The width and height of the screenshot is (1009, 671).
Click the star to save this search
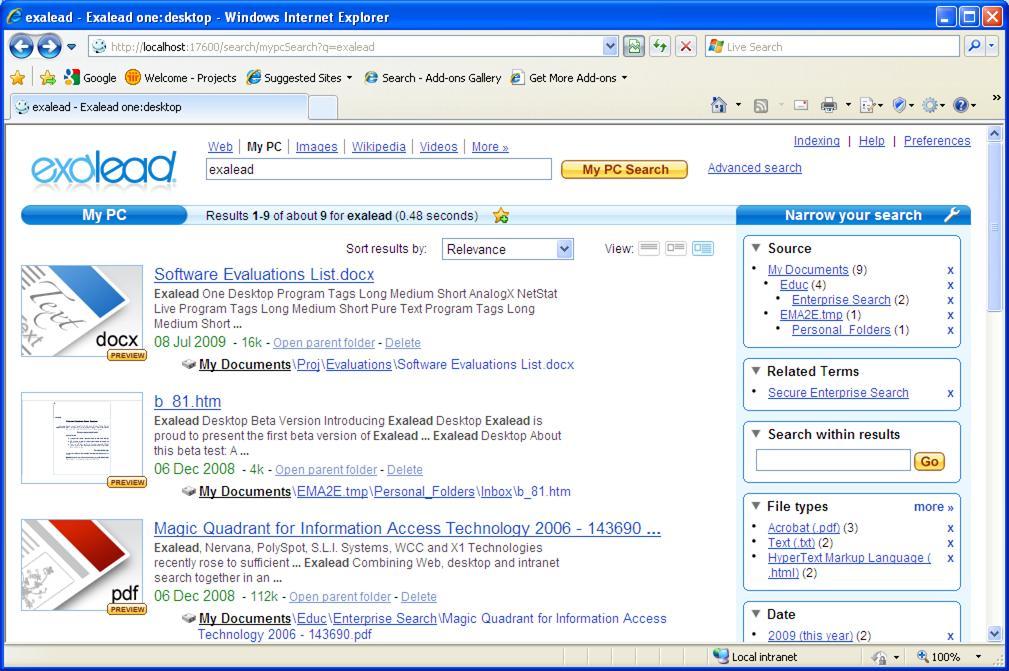coord(500,215)
